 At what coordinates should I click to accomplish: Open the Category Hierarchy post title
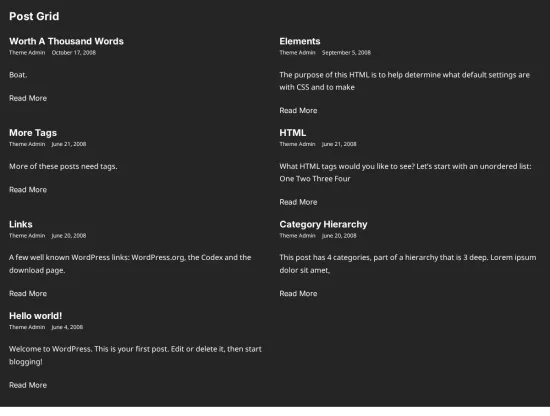pyautogui.click(x=323, y=224)
